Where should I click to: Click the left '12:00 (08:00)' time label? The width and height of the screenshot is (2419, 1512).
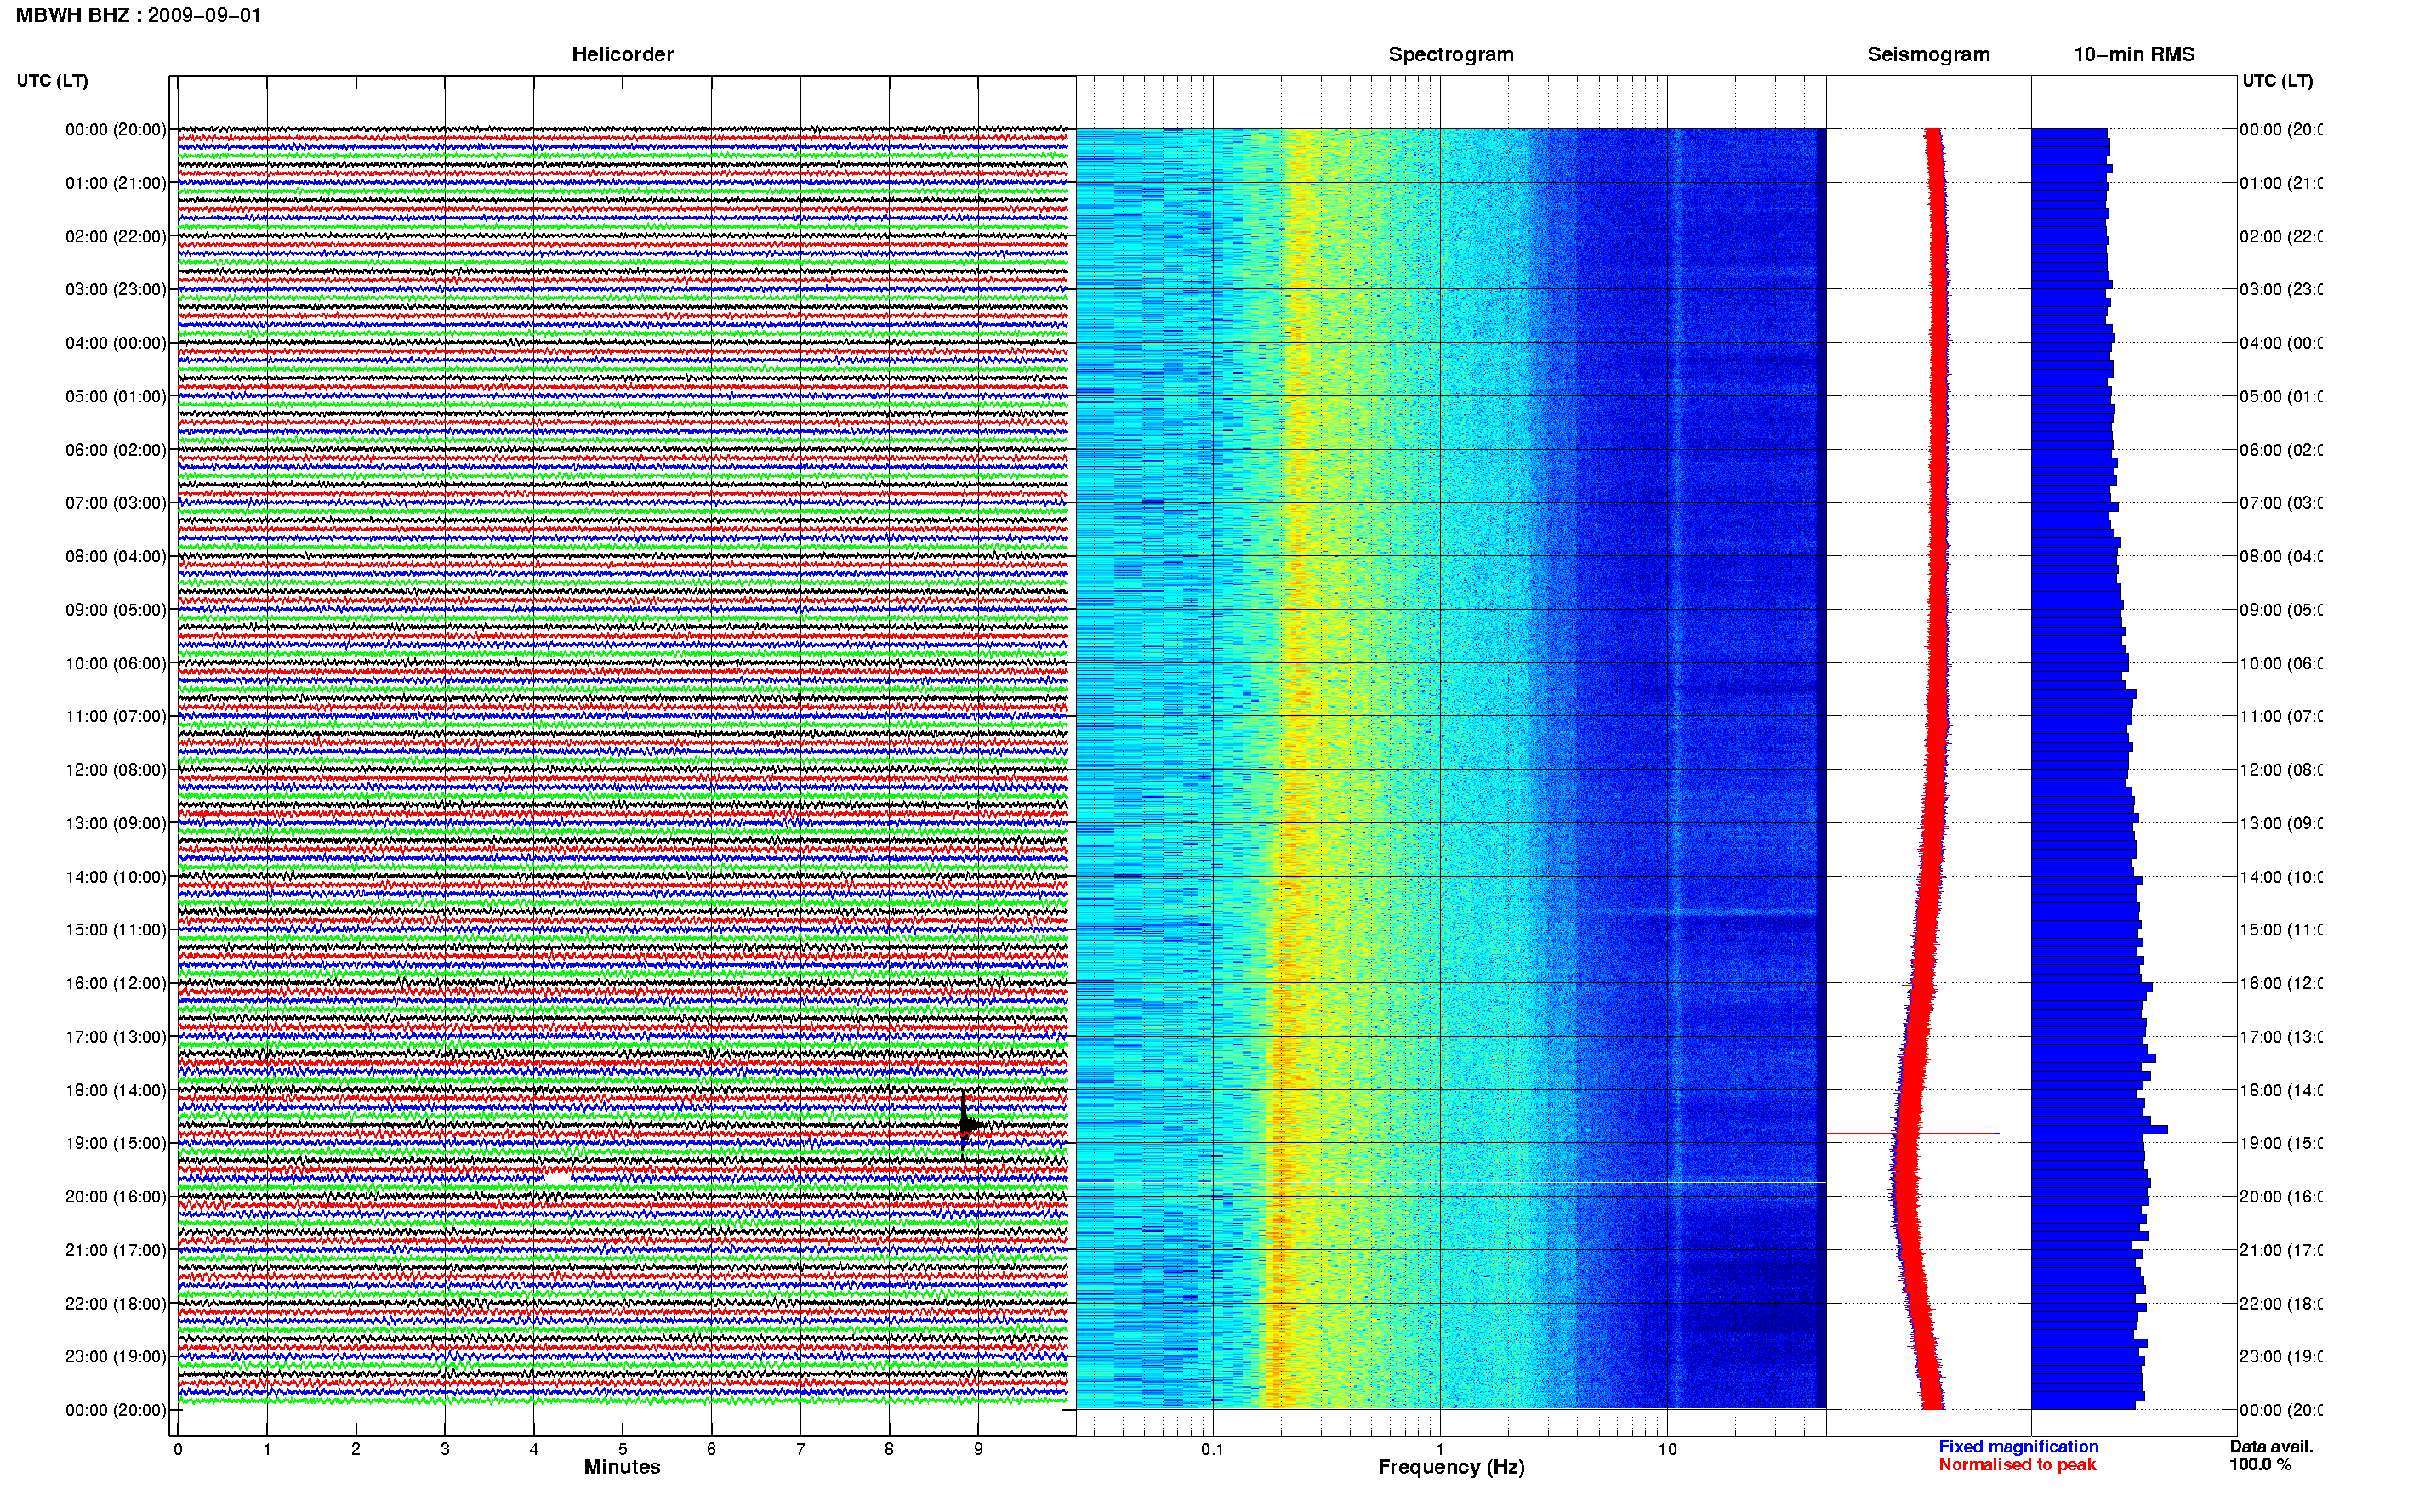coord(116,770)
